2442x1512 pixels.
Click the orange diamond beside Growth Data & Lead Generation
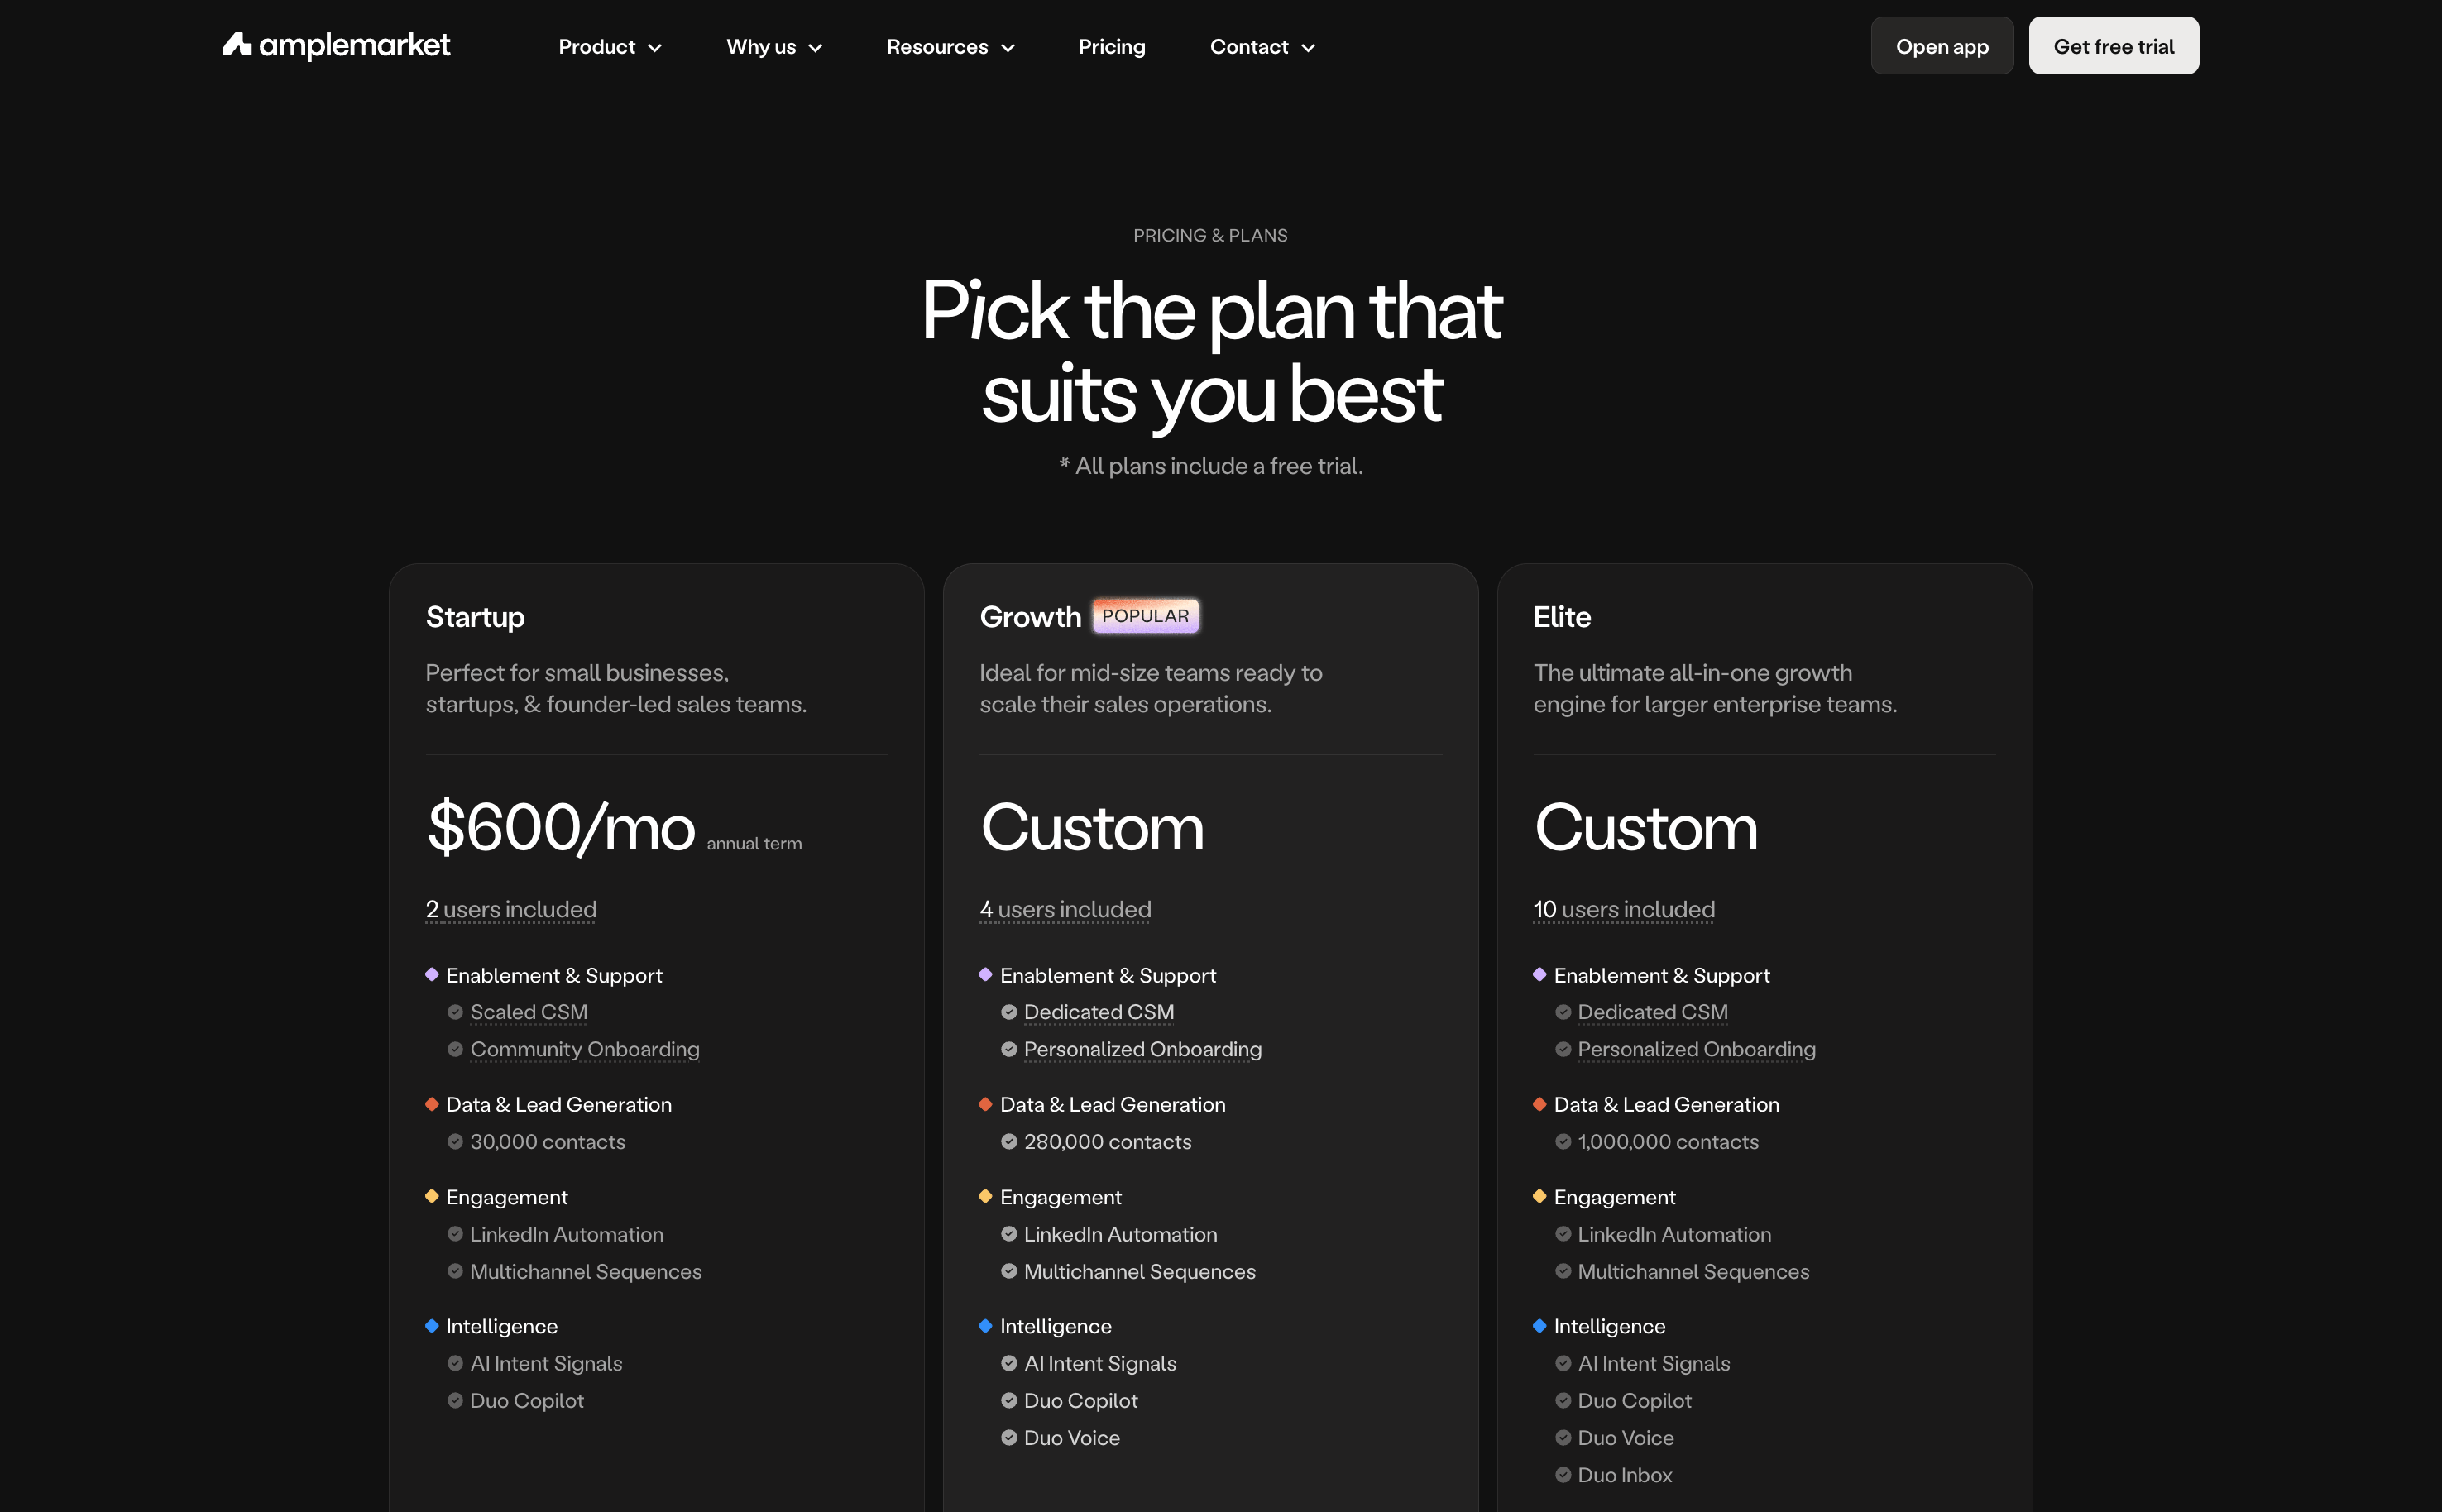[985, 1104]
